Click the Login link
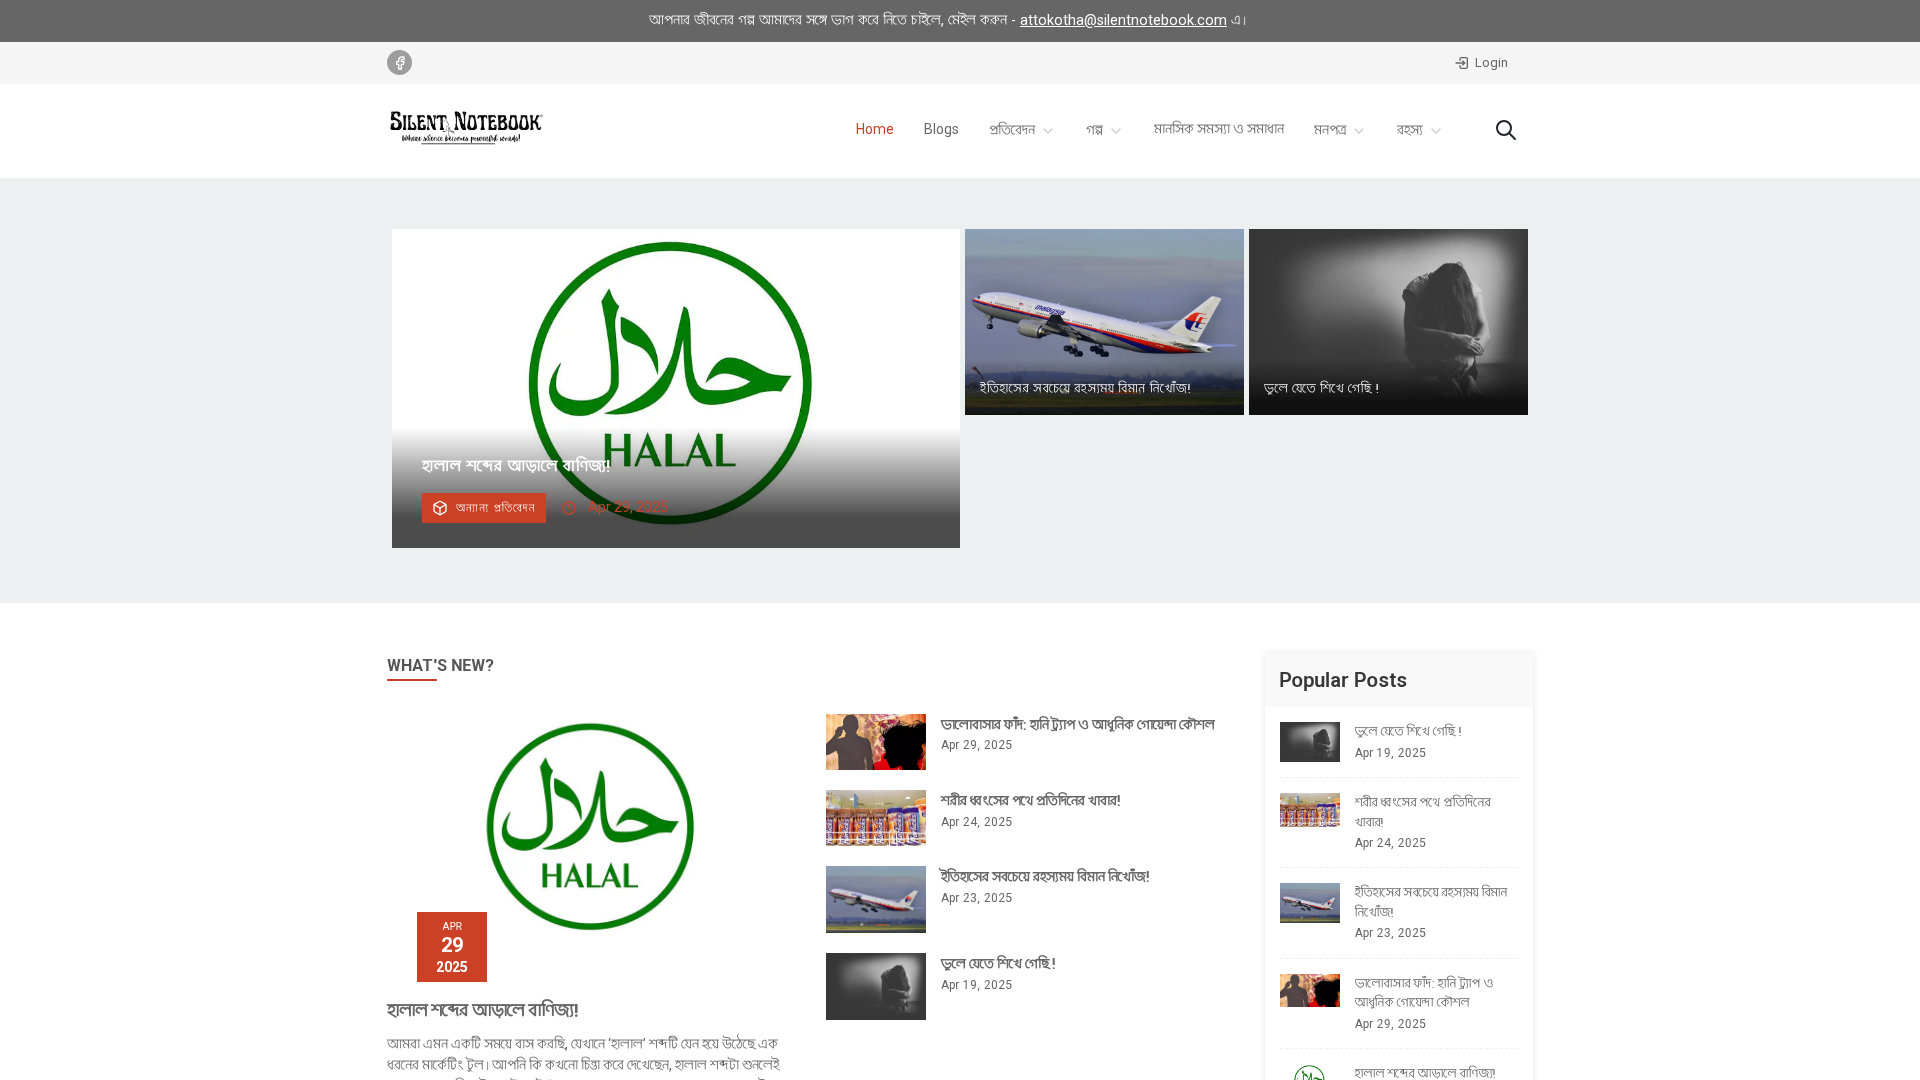Image resolution: width=1920 pixels, height=1080 pixels. pyautogui.click(x=1481, y=63)
